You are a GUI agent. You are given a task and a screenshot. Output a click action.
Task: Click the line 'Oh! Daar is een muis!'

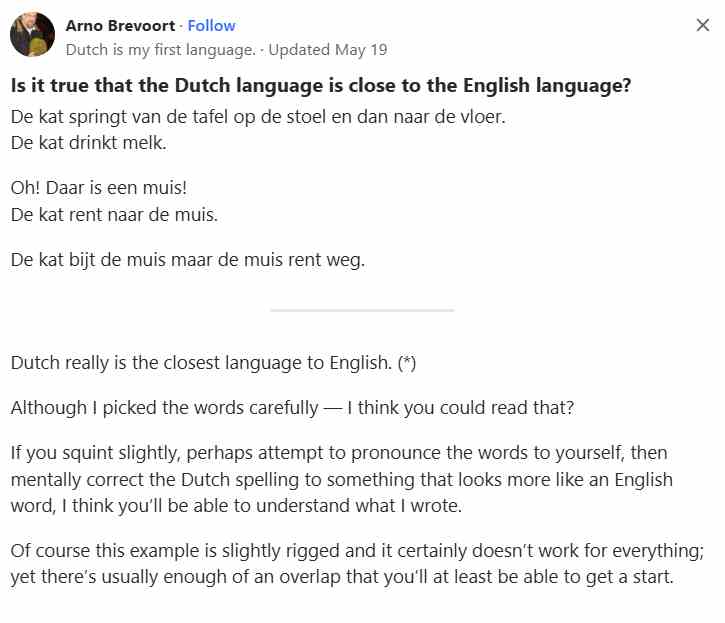point(99,188)
